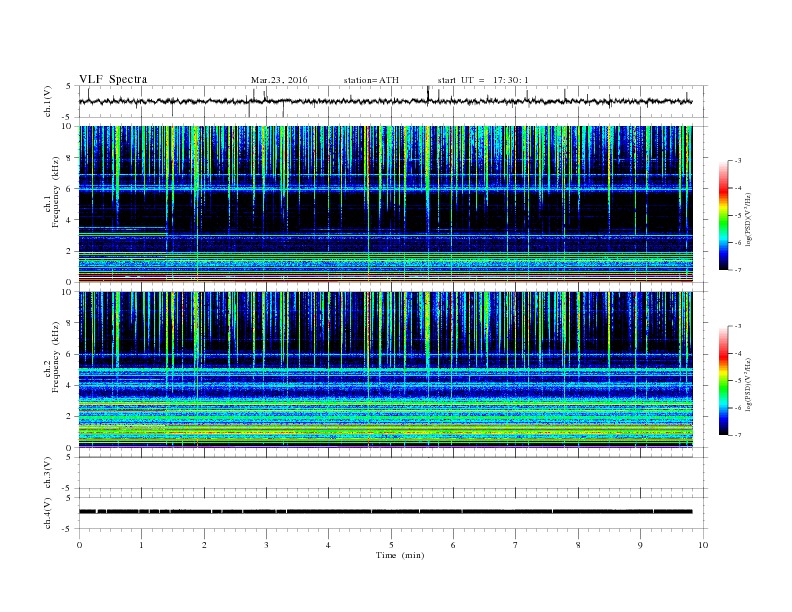Click the "VLF Spectra" plot title
The width and height of the screenshot is (792, 612).
point(113,79)
